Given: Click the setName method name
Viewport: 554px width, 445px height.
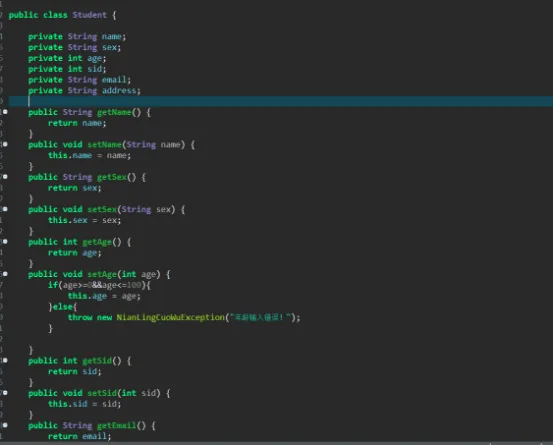Looking at the screenshot, I should coord(104,145).
